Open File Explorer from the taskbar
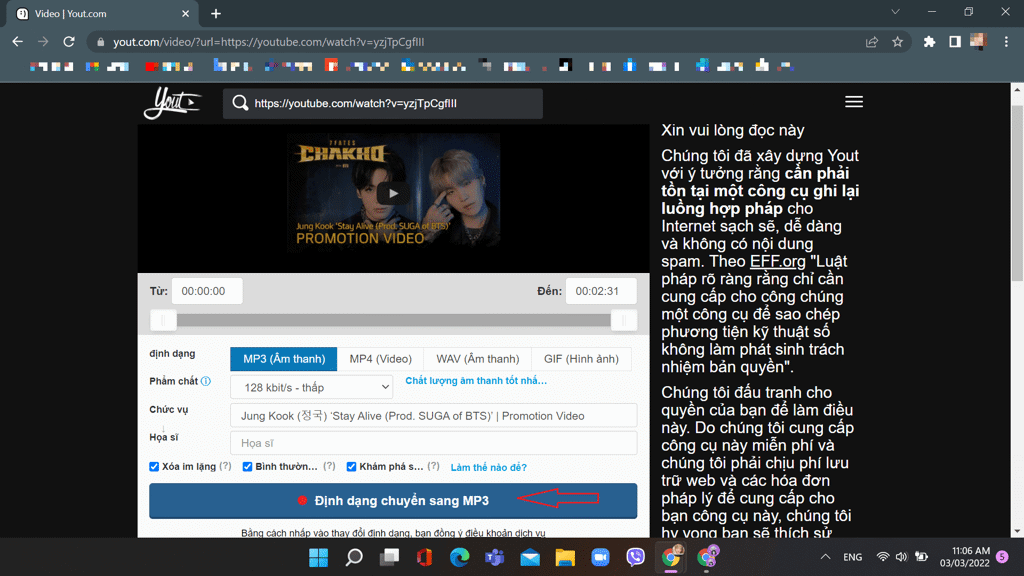The image size is (1024, 576). 566,558
